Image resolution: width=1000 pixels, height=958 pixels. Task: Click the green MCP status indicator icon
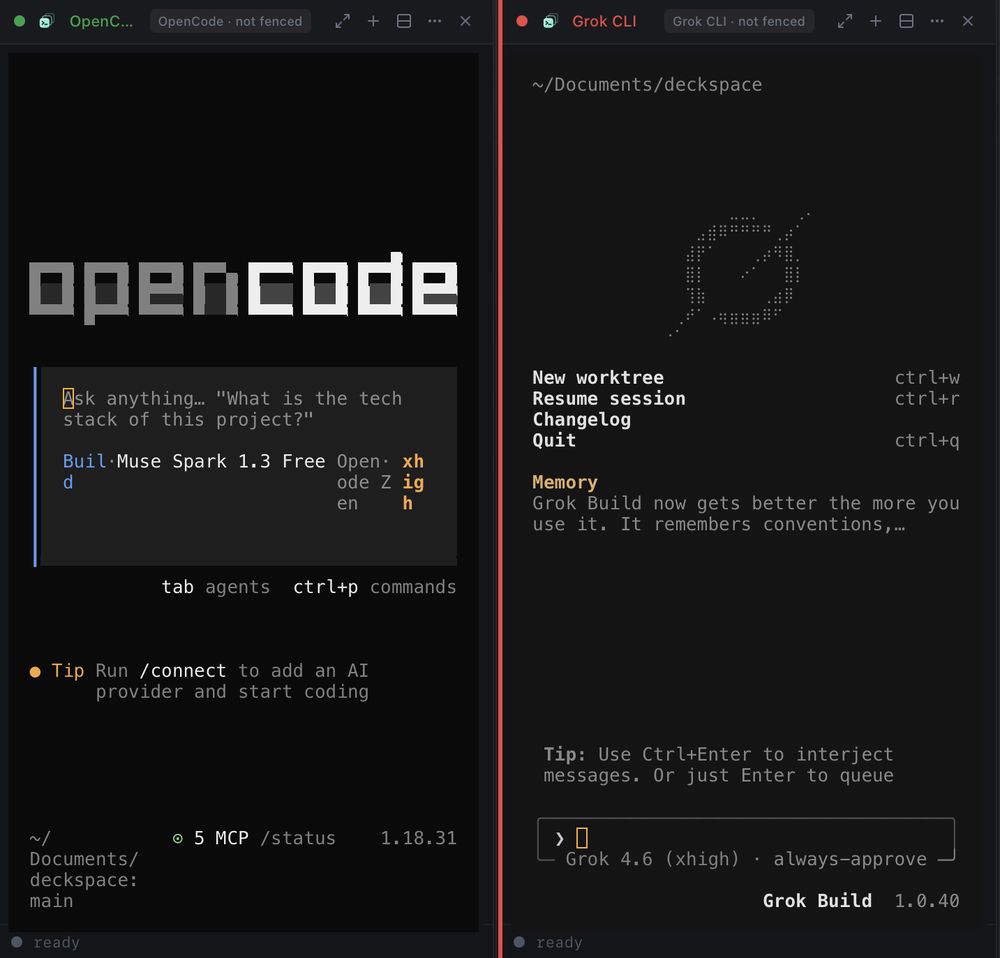click(178, 838)
